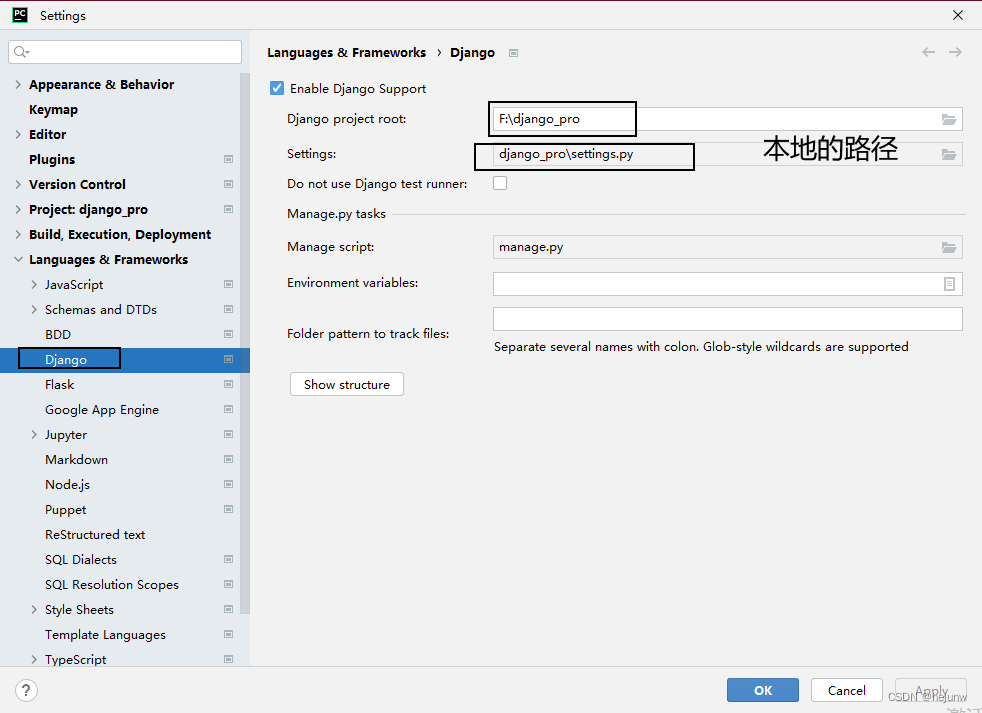
Task: Browse for Django Settings file
Action: [x=949, y=154]
